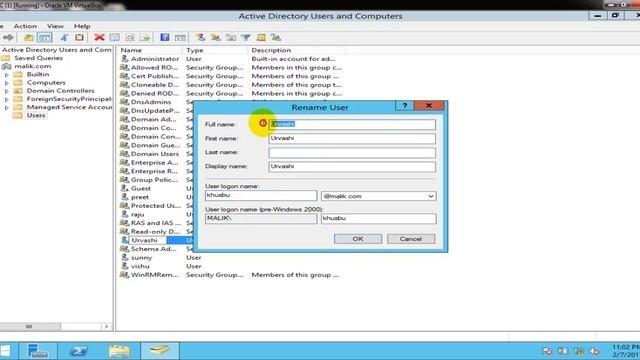Click the pre-Windows 2000 logon name field

(x=378, y=218)
